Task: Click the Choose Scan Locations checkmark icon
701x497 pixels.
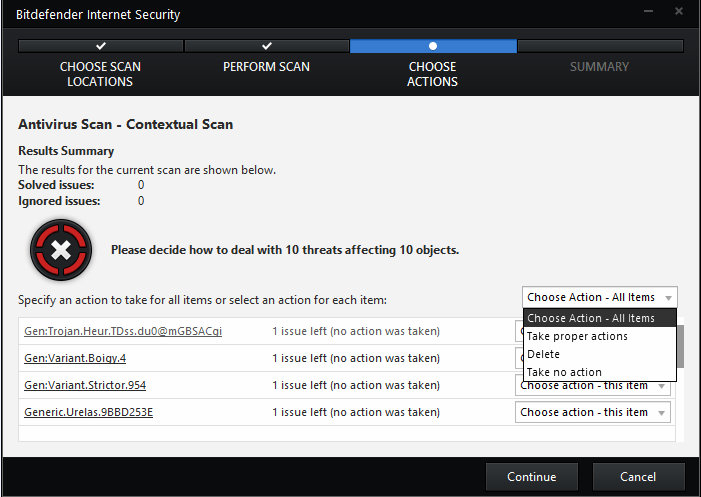Action: click(101, 46)
